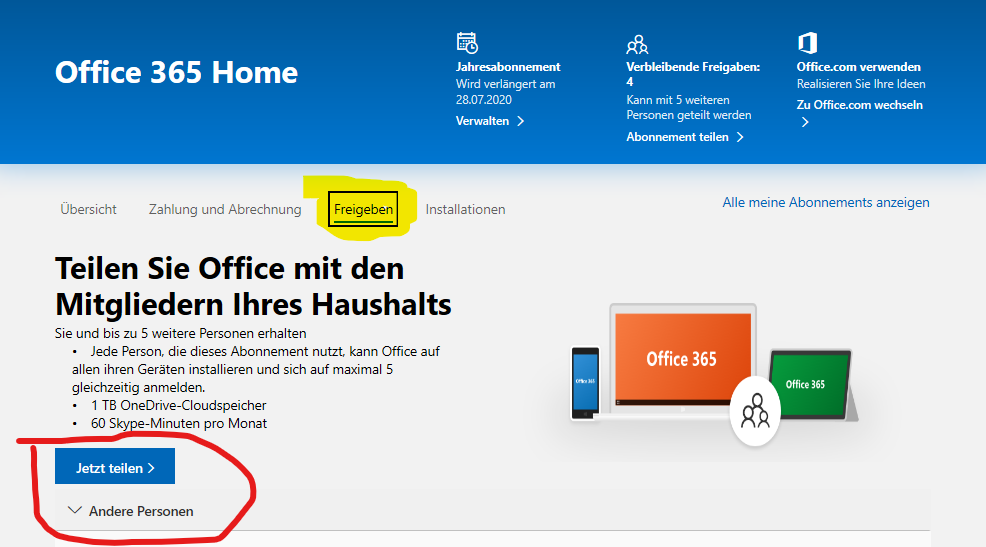Click the 'Realisieren Sie Ihre Ideen' text
This screenshot has width=986, height=547.
click(x=861, y=84)
